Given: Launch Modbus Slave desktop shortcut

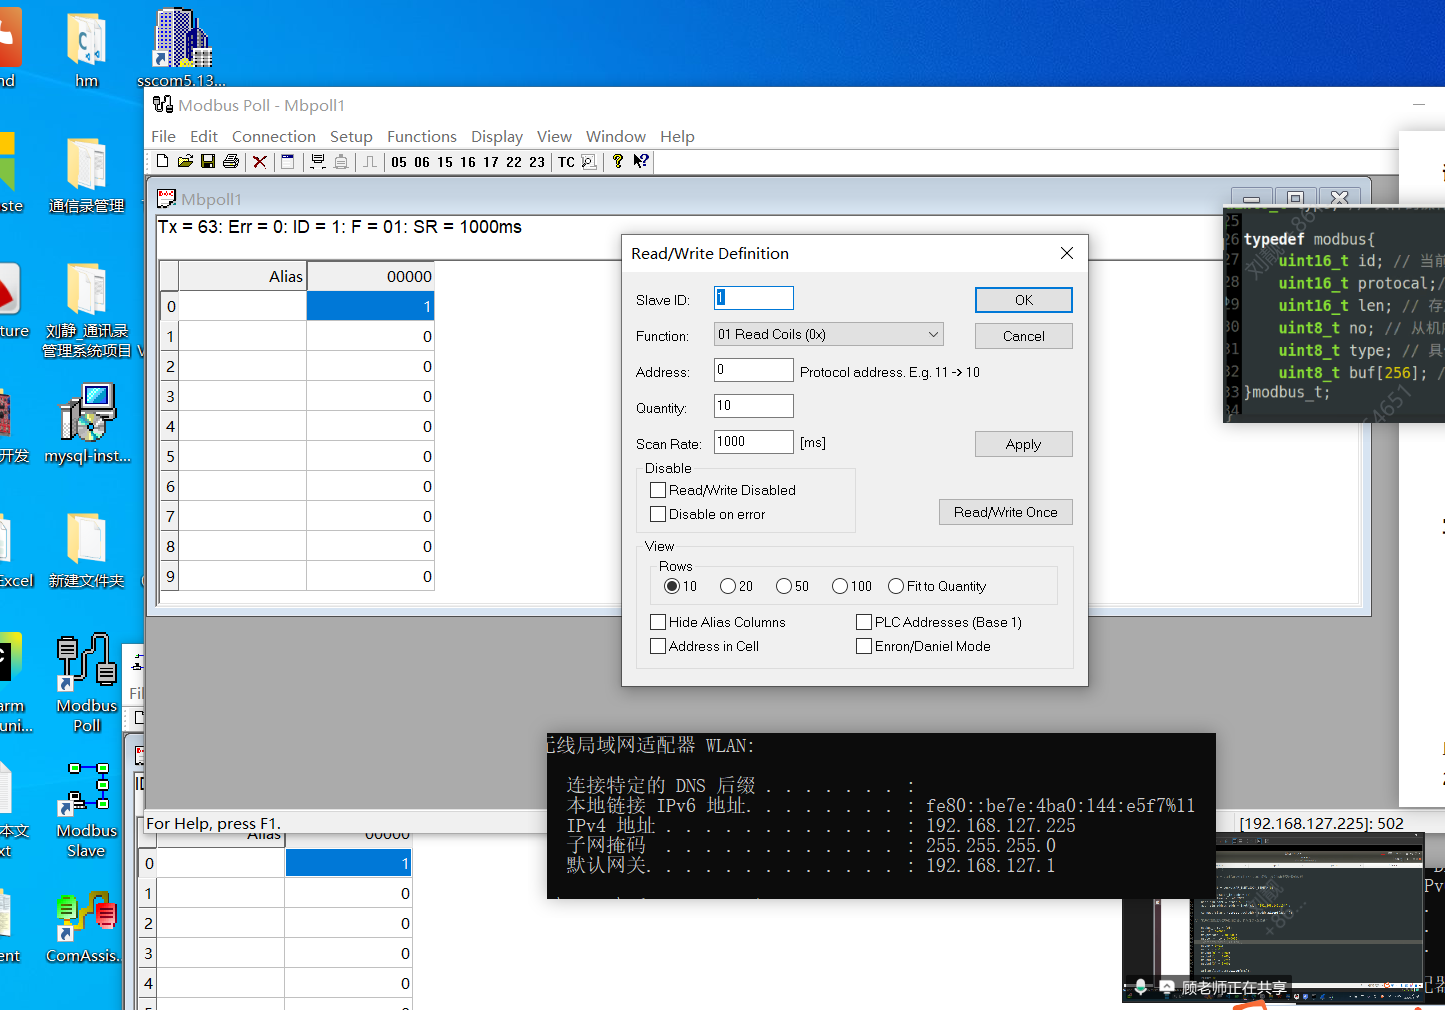Looking at the screenshot, I should pos(87,810).
